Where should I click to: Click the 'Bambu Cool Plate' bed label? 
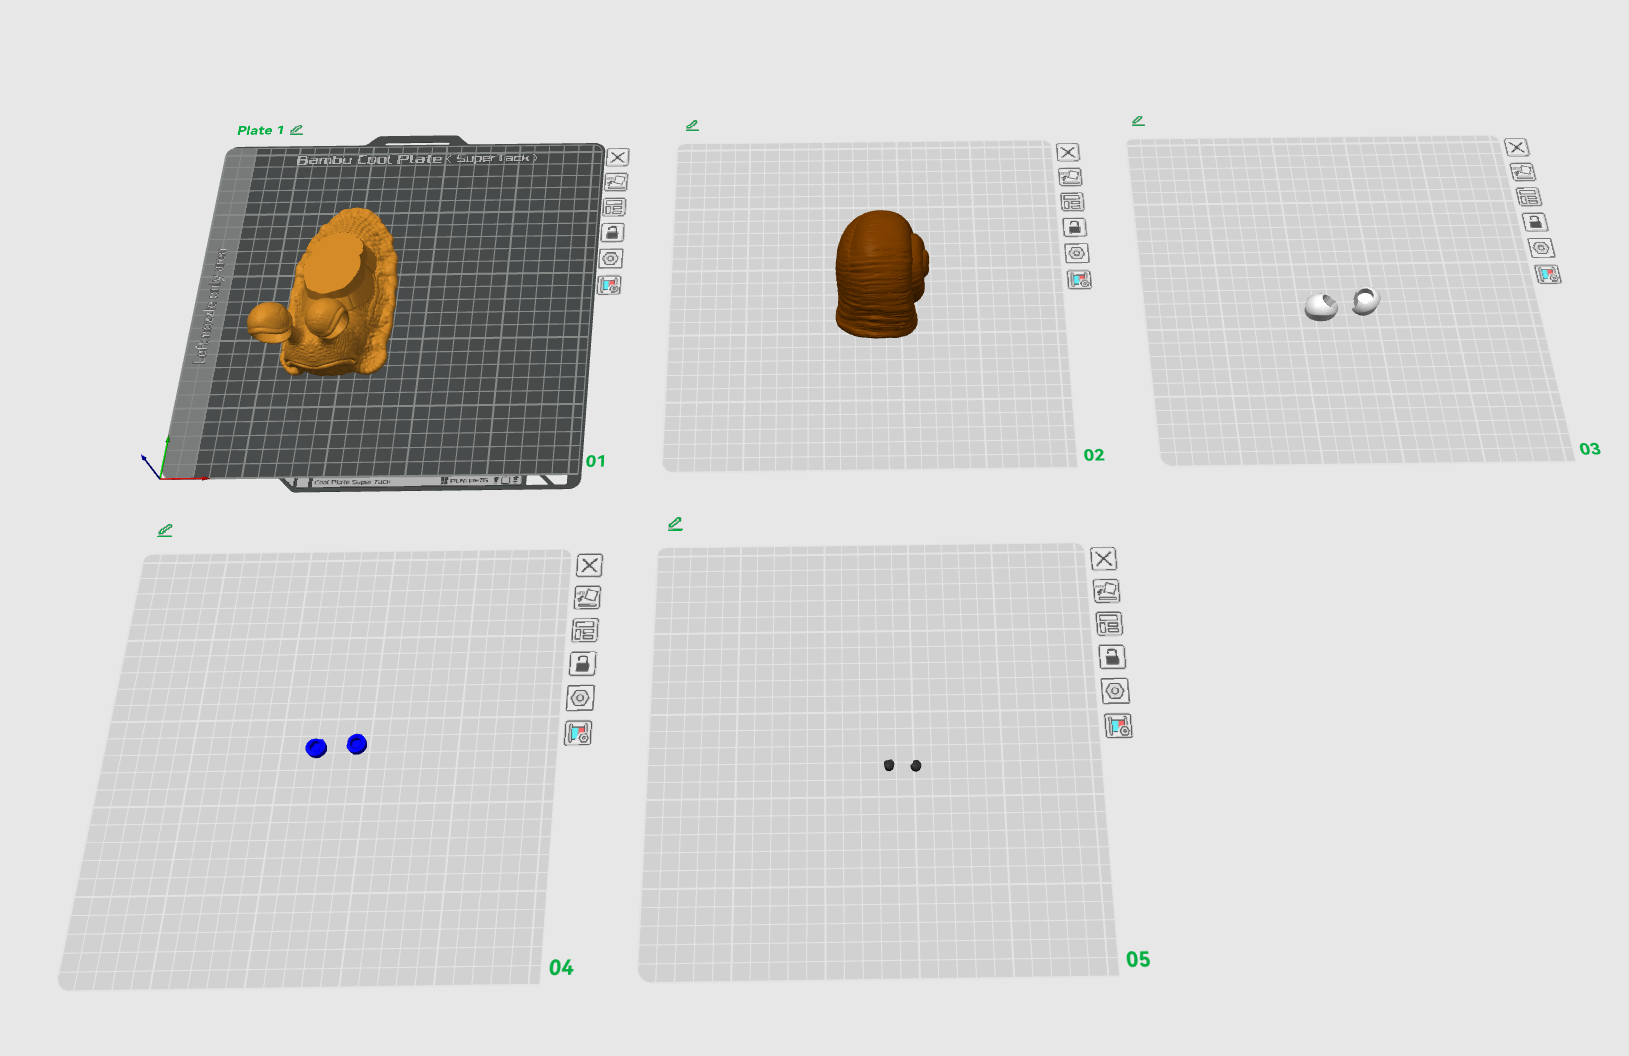[369, 159]
